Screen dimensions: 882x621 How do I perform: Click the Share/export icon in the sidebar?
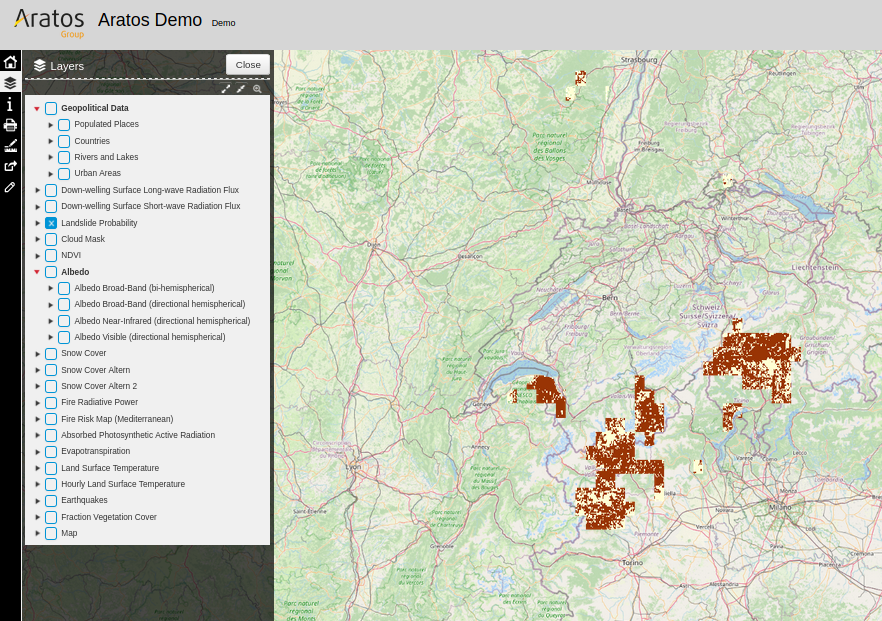pos(10,166)
